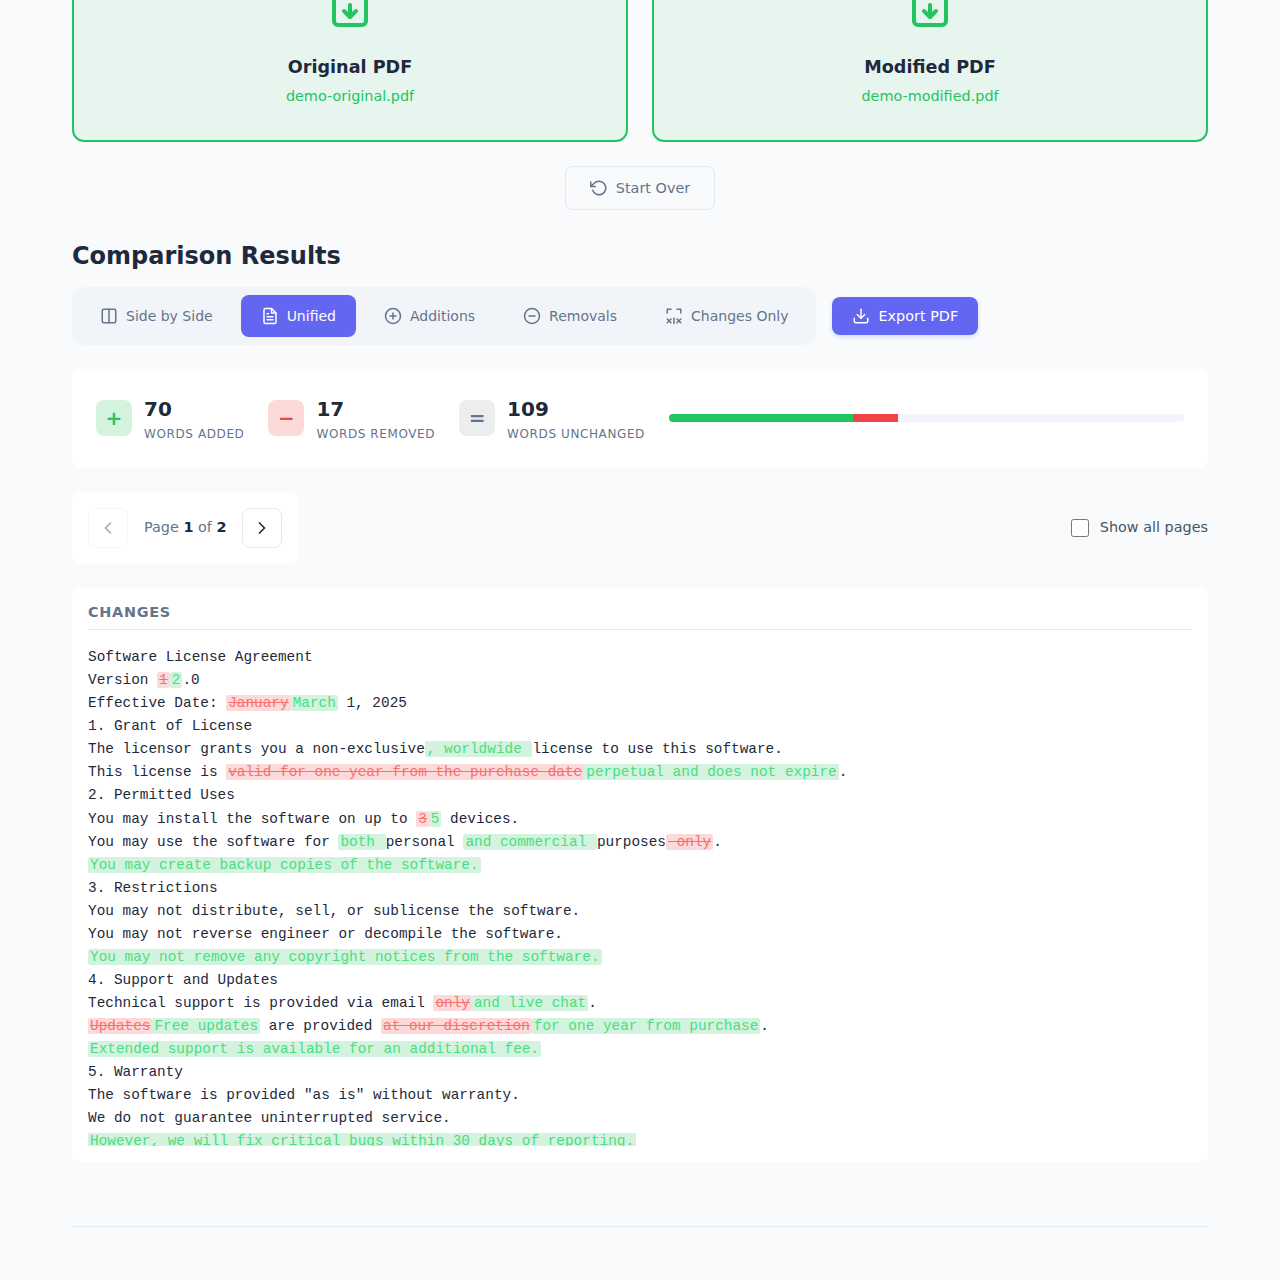Click the added/removed words ratio bar

click(x=926, y=418)
